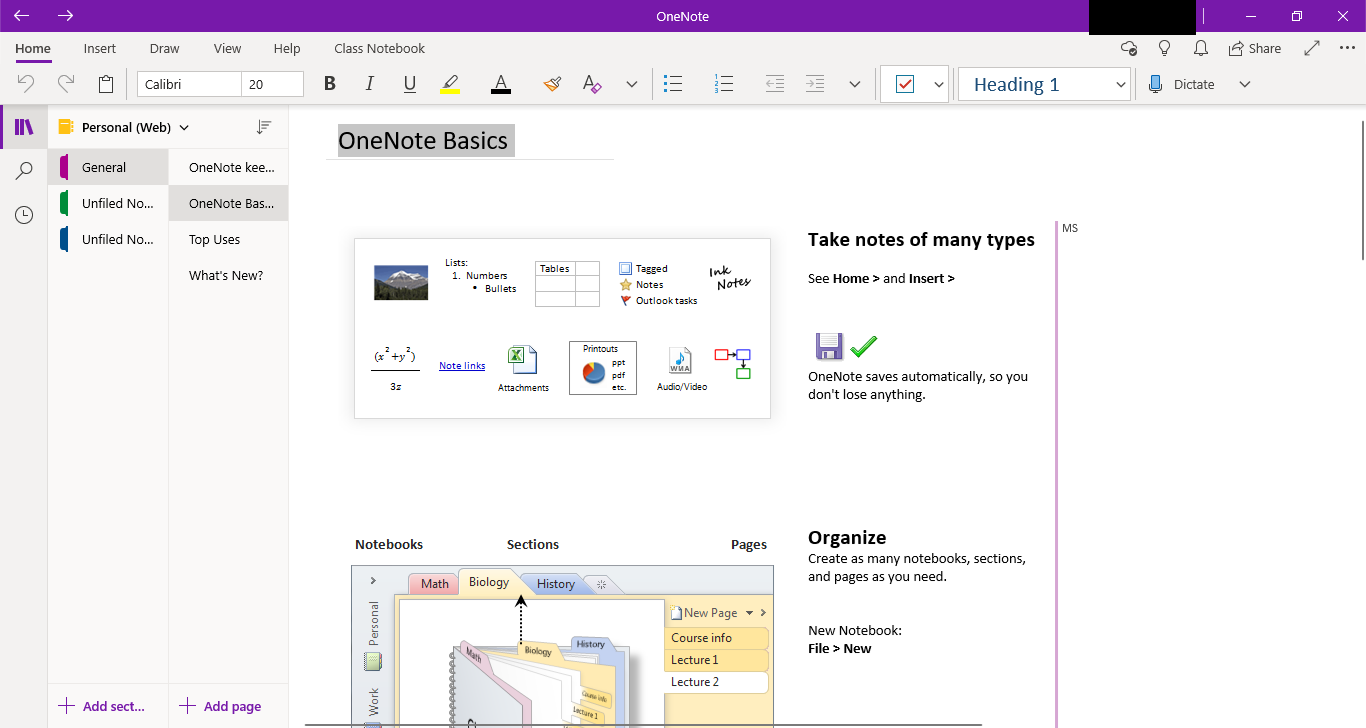Click the Undo icon
Image resolution: width=1366 pixels, height=728 pixels.
tap(26, 84)
